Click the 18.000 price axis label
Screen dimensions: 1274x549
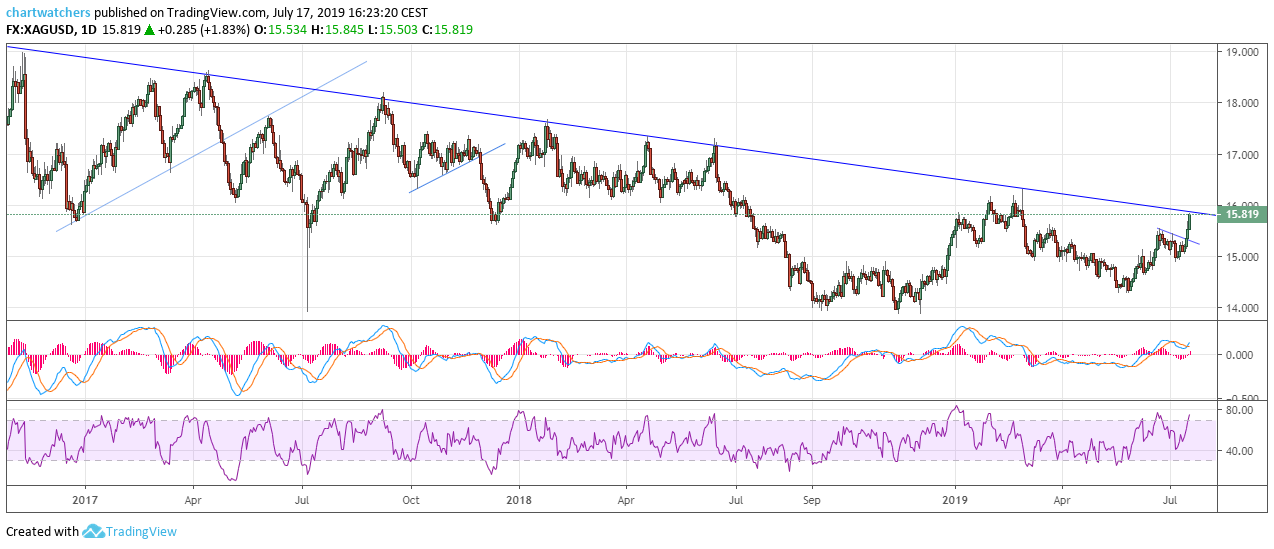click(x=1240, y=103)
